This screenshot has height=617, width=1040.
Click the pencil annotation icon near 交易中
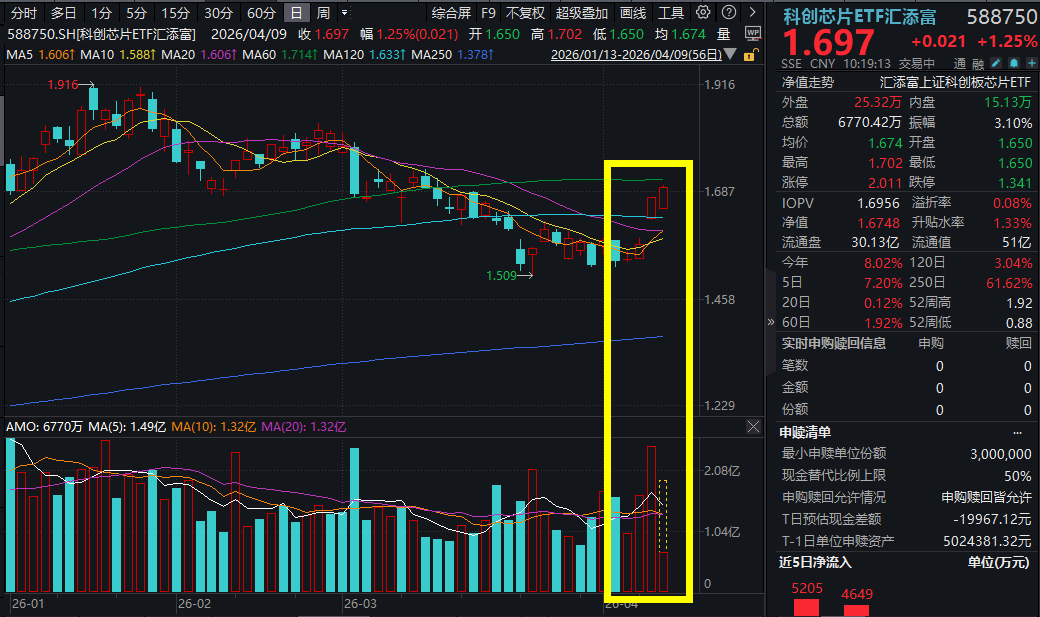pyautogui.click(x=996, y=62)
